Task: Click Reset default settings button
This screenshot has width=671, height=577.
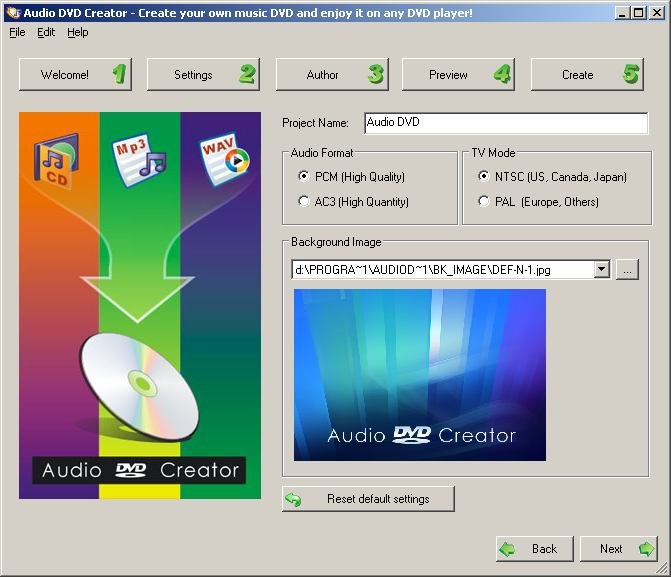Action: click(x=368, y=499)
